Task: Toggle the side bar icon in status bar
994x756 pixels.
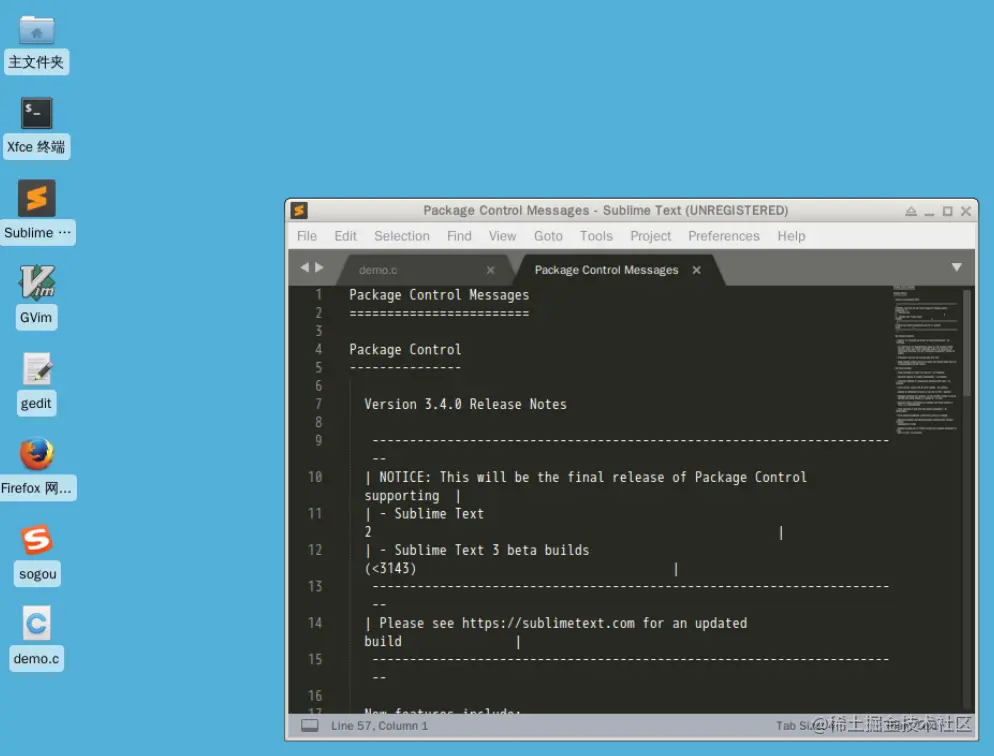Action: pos(309,726)
